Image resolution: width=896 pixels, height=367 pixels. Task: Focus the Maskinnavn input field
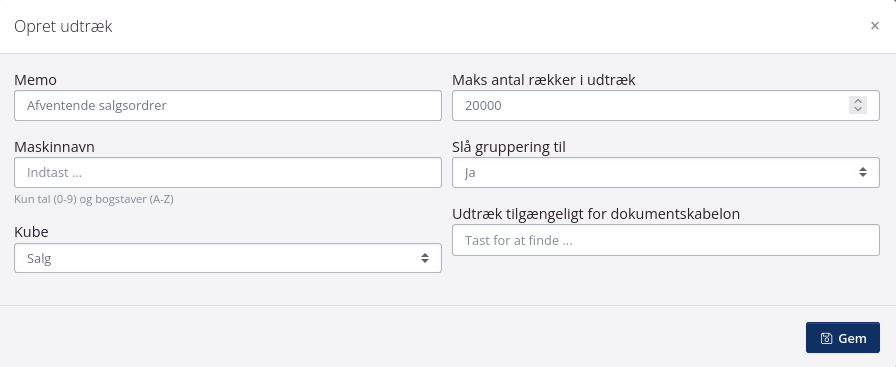pos(227,172)
